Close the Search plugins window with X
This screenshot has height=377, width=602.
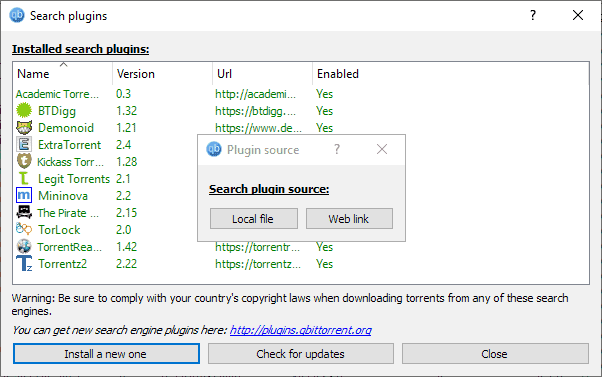578,15
